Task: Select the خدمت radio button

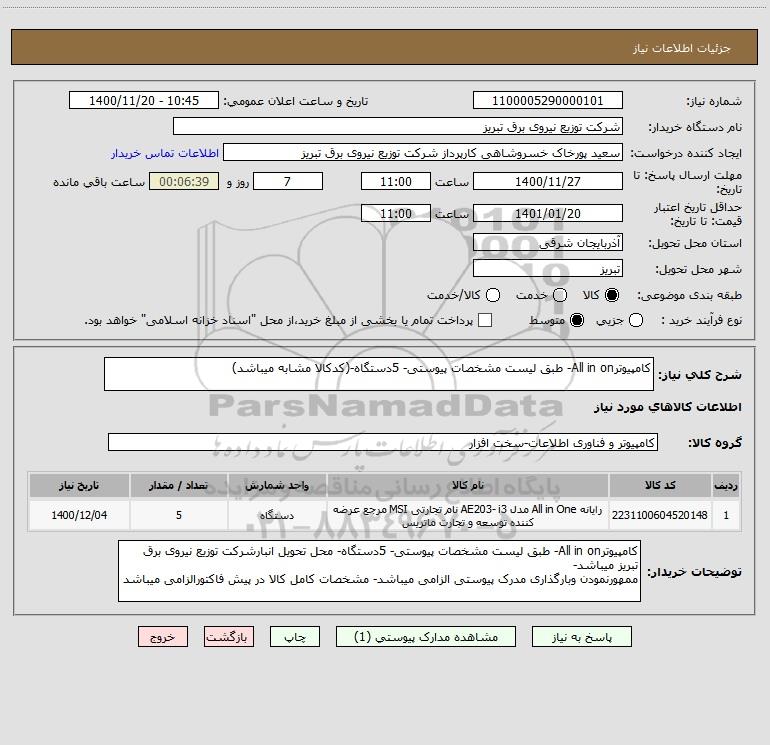Action: click(560, 295)
